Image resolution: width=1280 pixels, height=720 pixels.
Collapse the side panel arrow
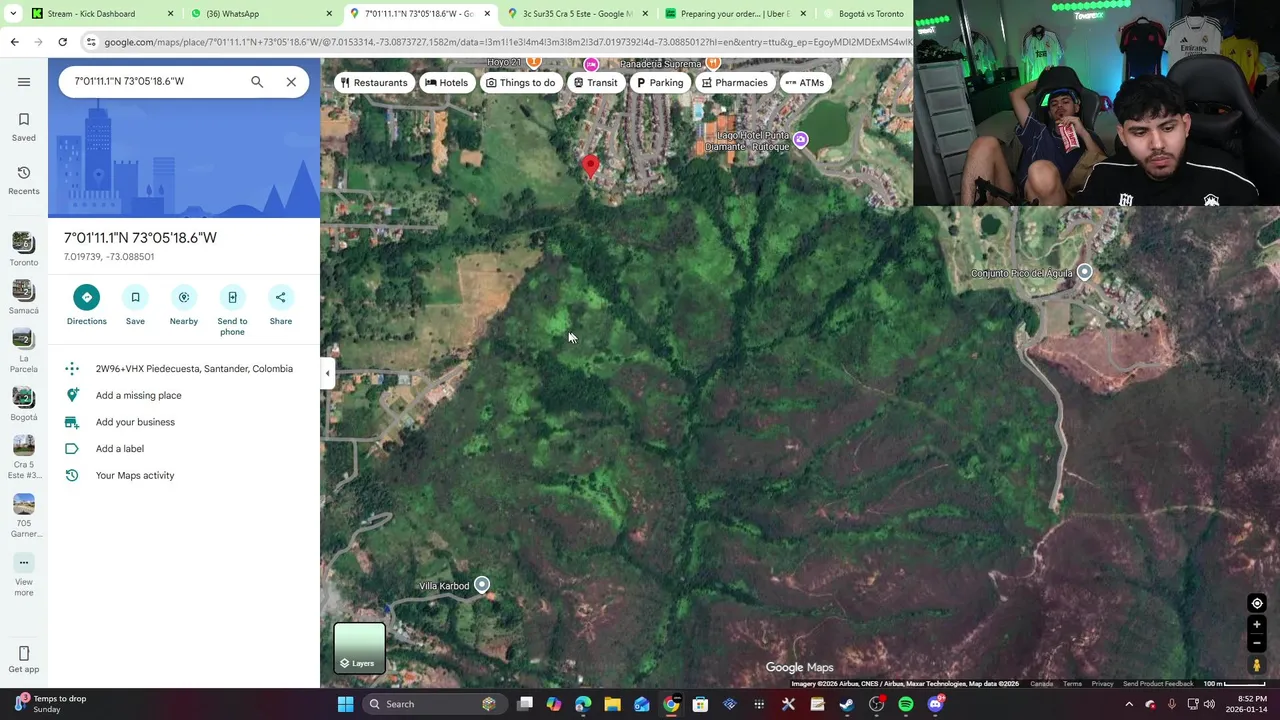(x=327, y=373)
